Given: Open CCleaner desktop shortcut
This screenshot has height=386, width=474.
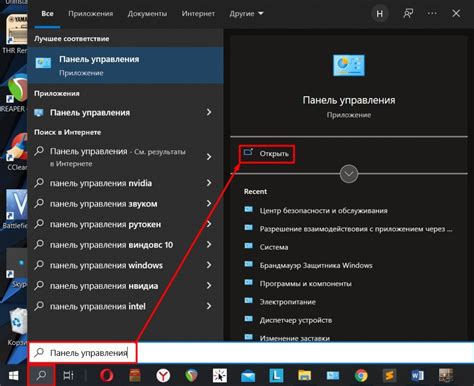Looking at the screenshot, I should (x=15, y=151).
